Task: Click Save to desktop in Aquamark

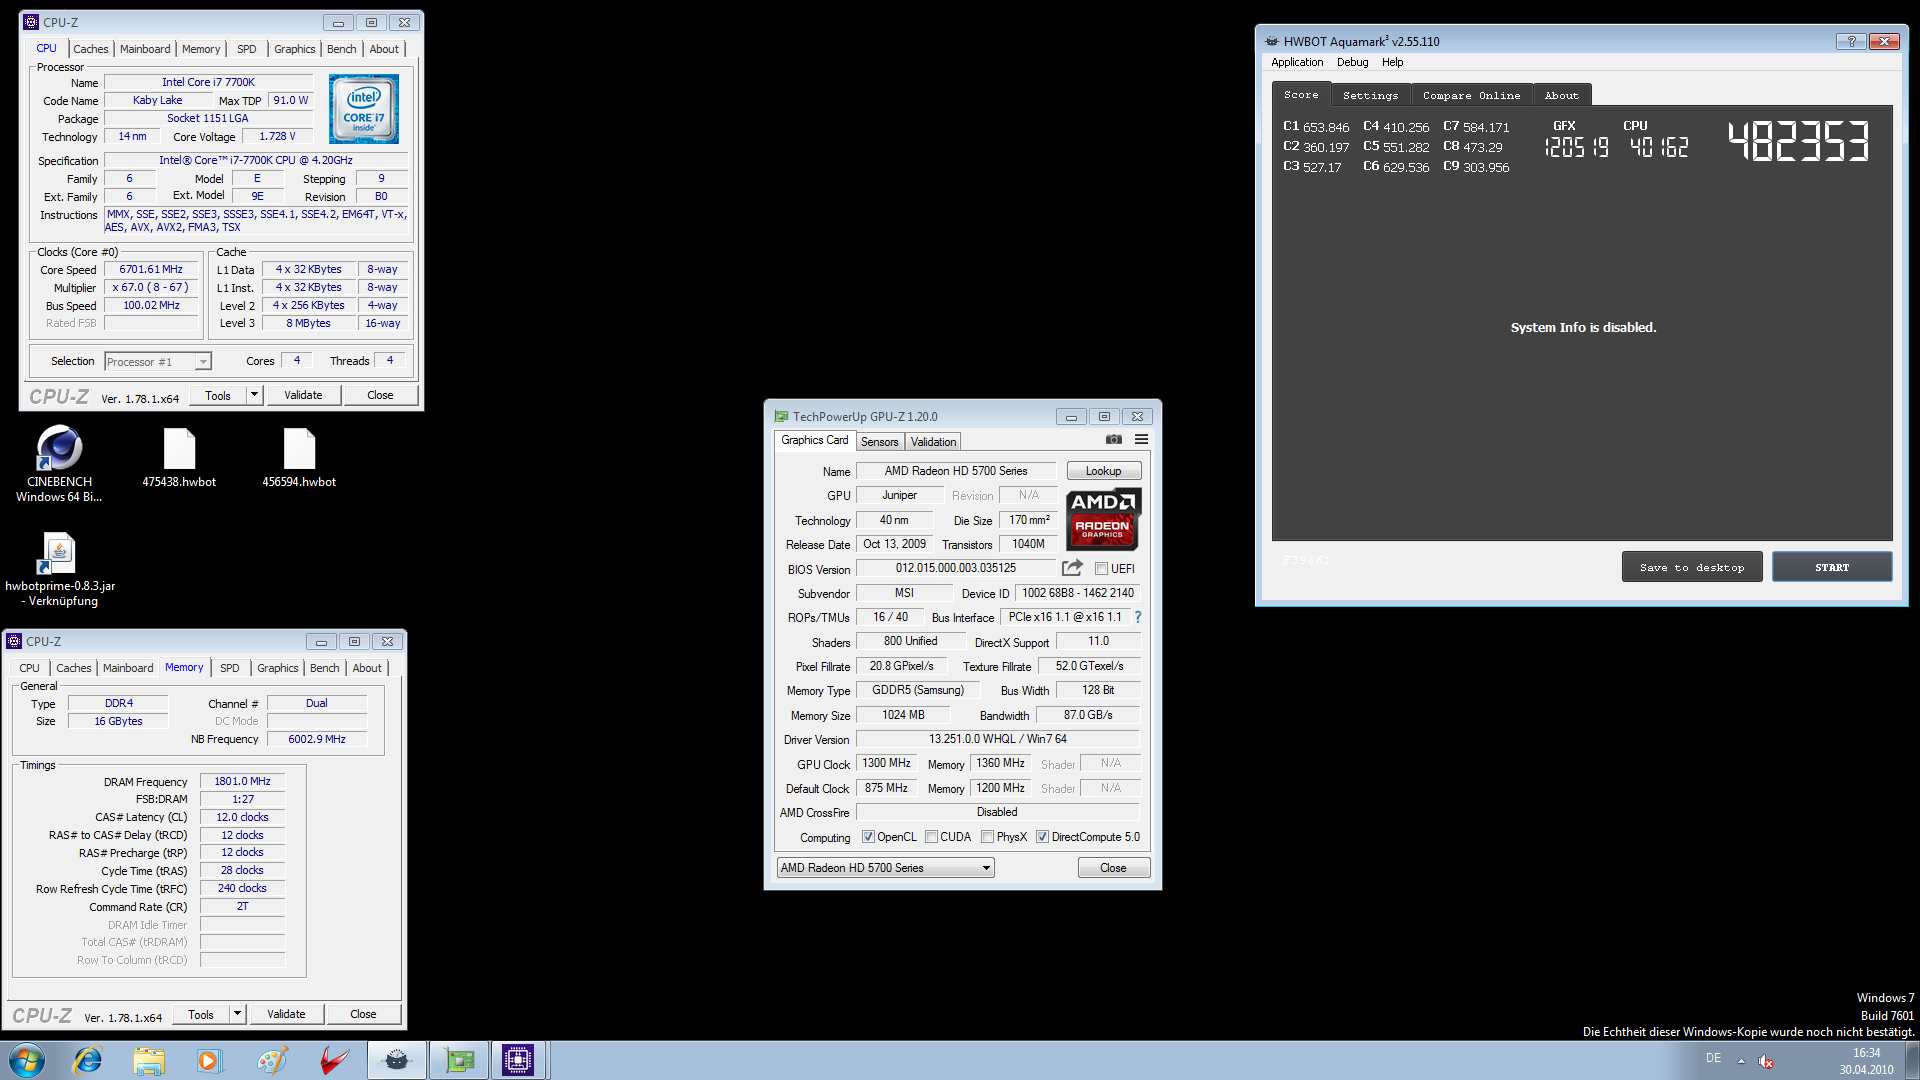Action: [1692, 567]
